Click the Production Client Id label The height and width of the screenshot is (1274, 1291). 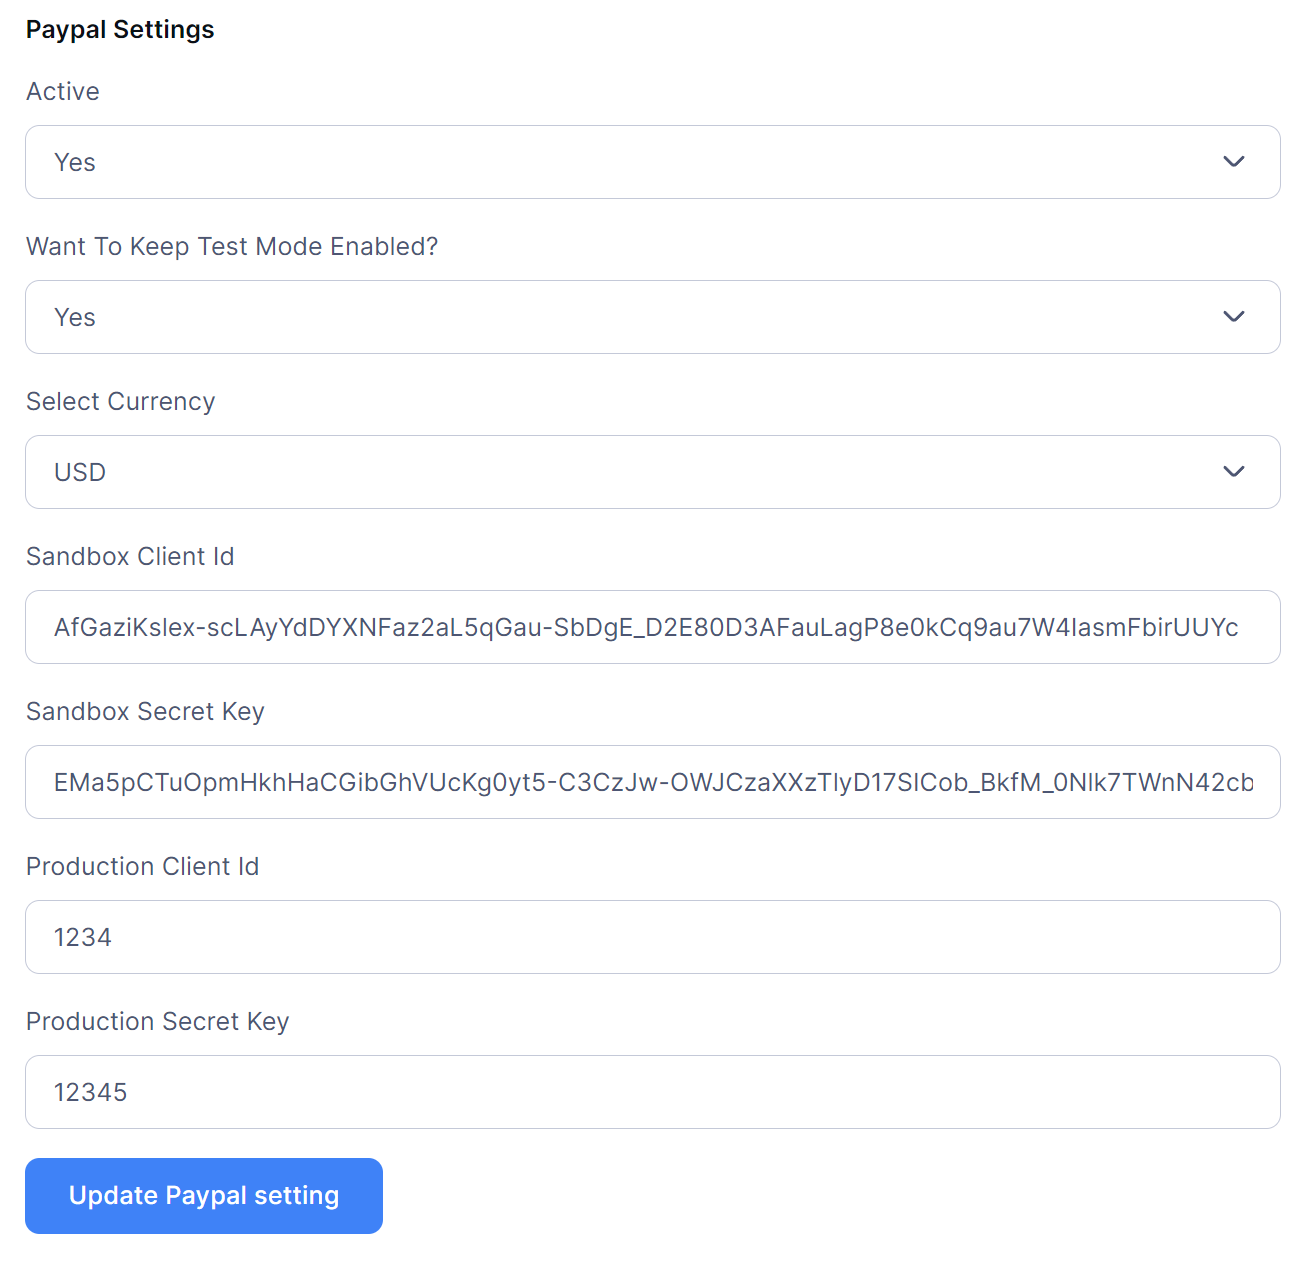click(143, 867)
